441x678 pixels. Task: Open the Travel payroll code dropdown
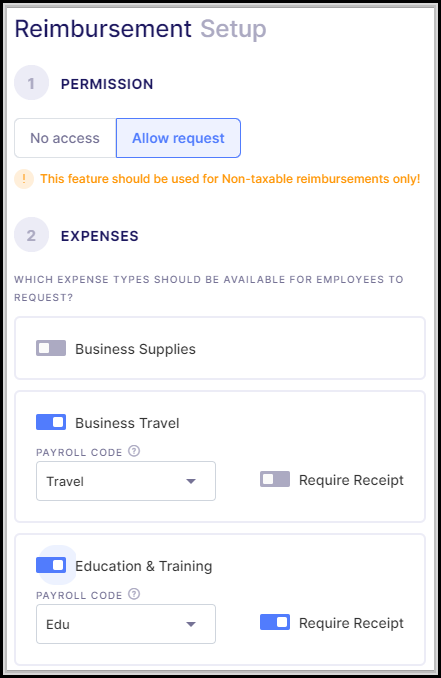click(x=126, y=481)
